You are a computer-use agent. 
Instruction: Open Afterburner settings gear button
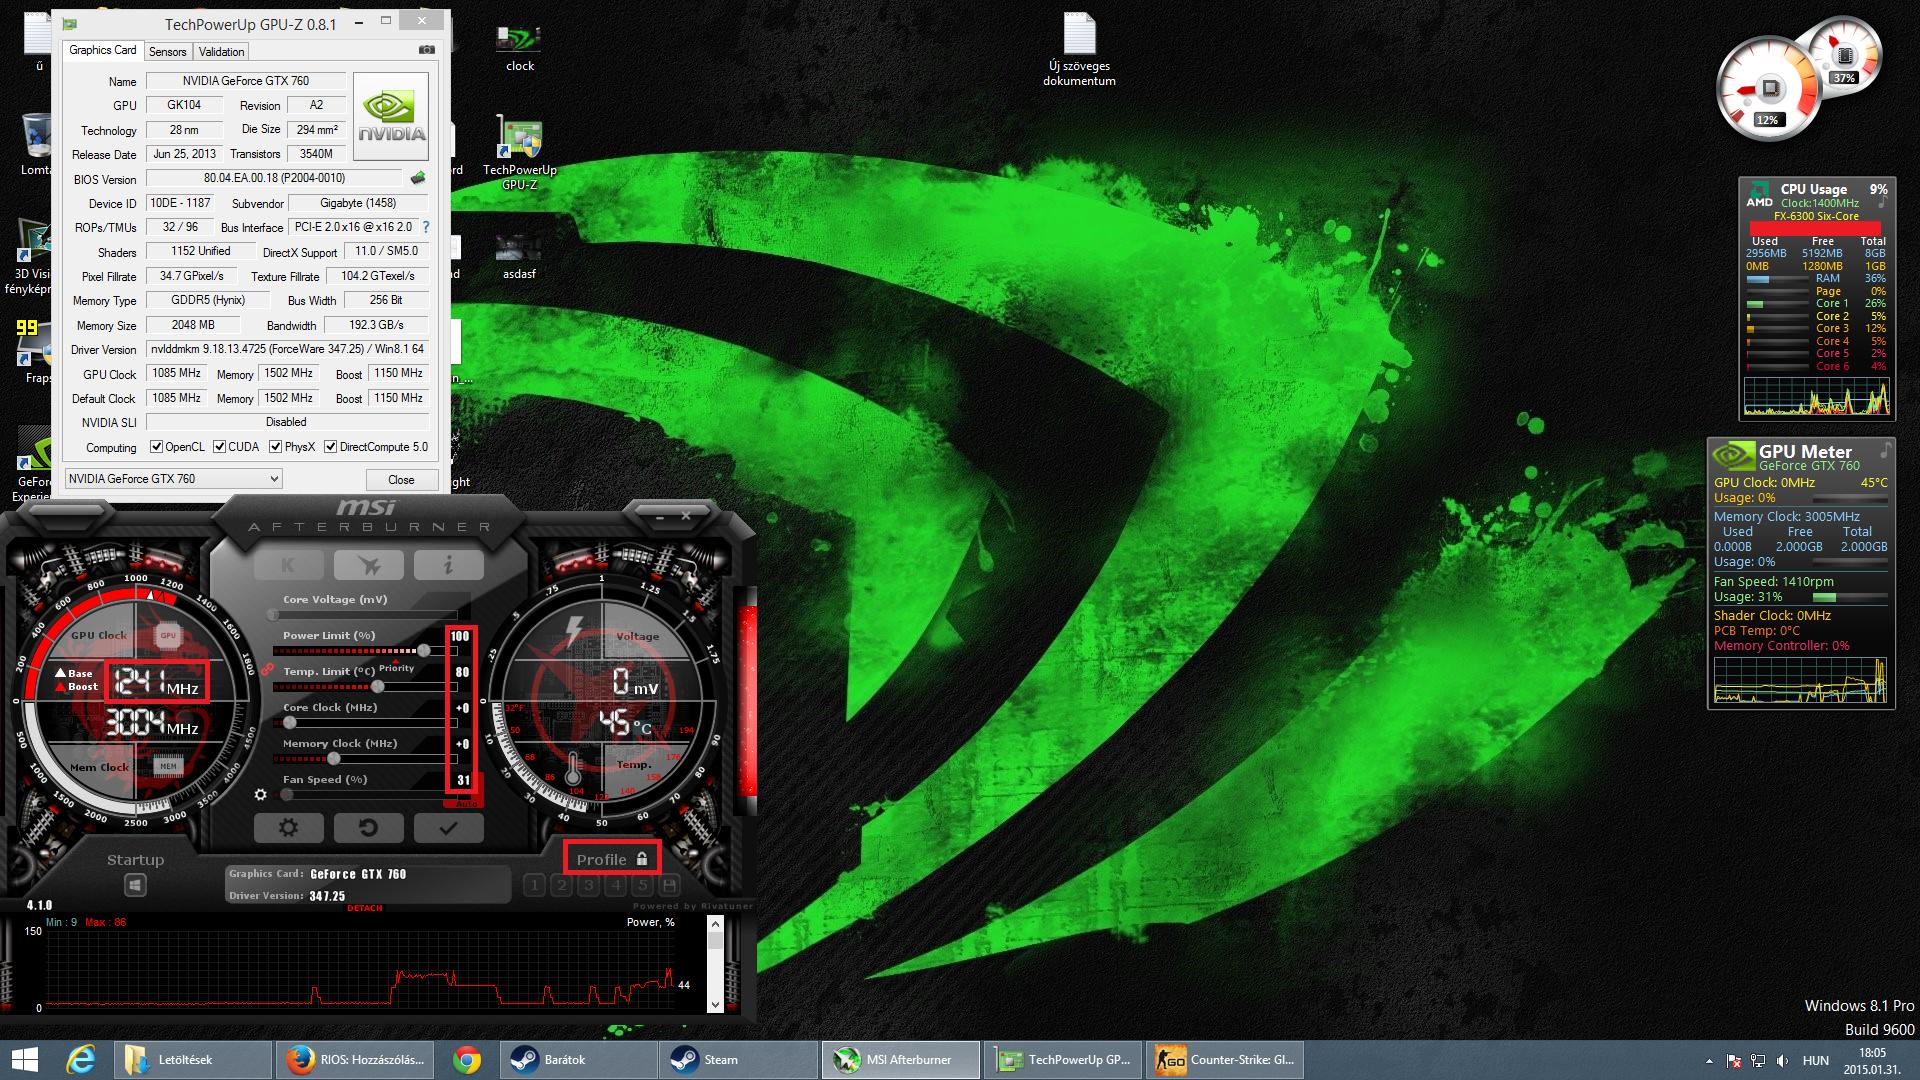click(288, 828)
